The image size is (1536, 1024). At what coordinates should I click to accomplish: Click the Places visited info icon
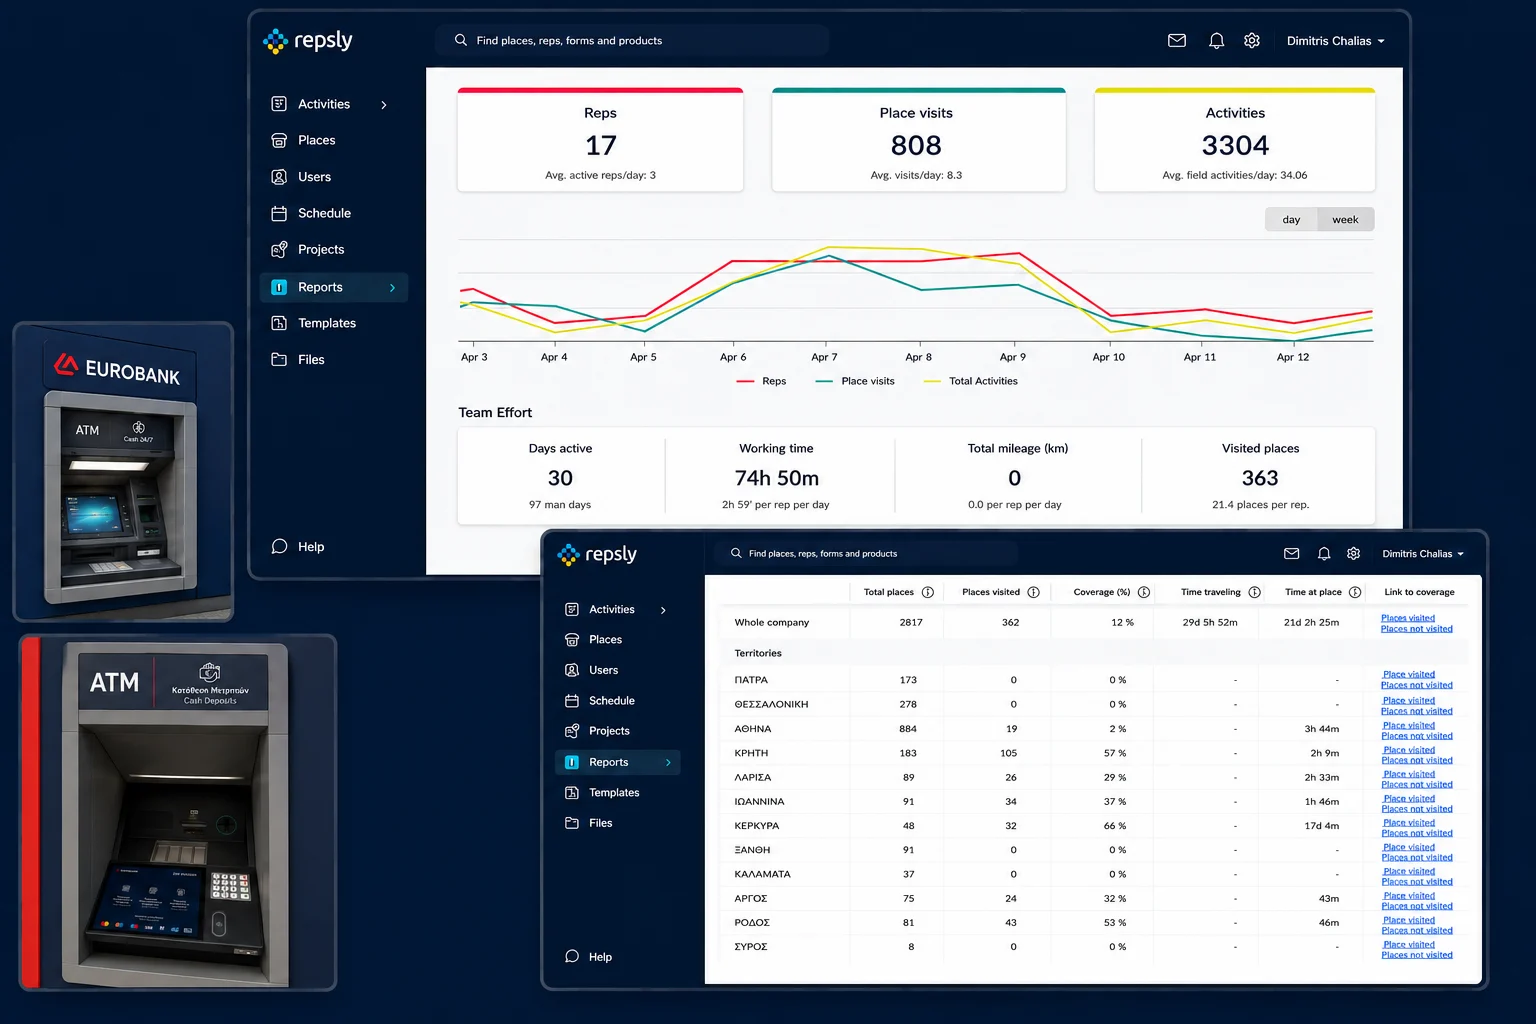click(x=1034, y=592)
